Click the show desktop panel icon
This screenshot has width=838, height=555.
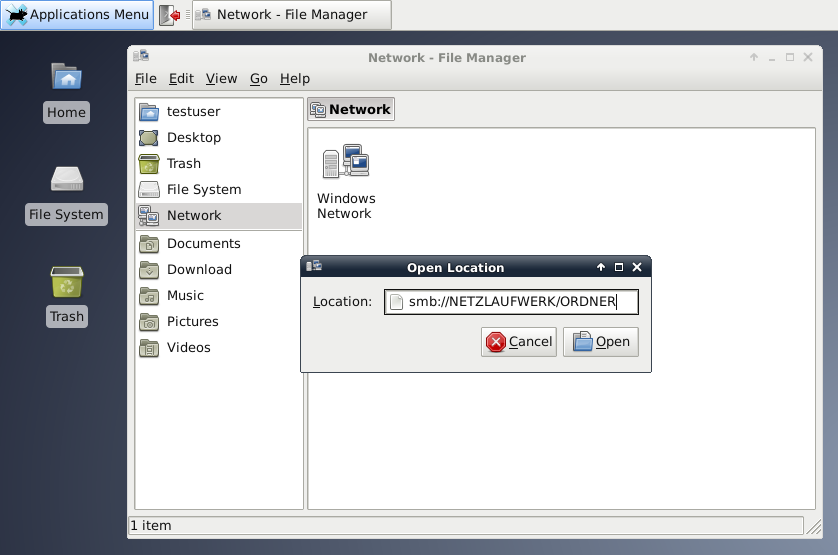coord(170,15)
